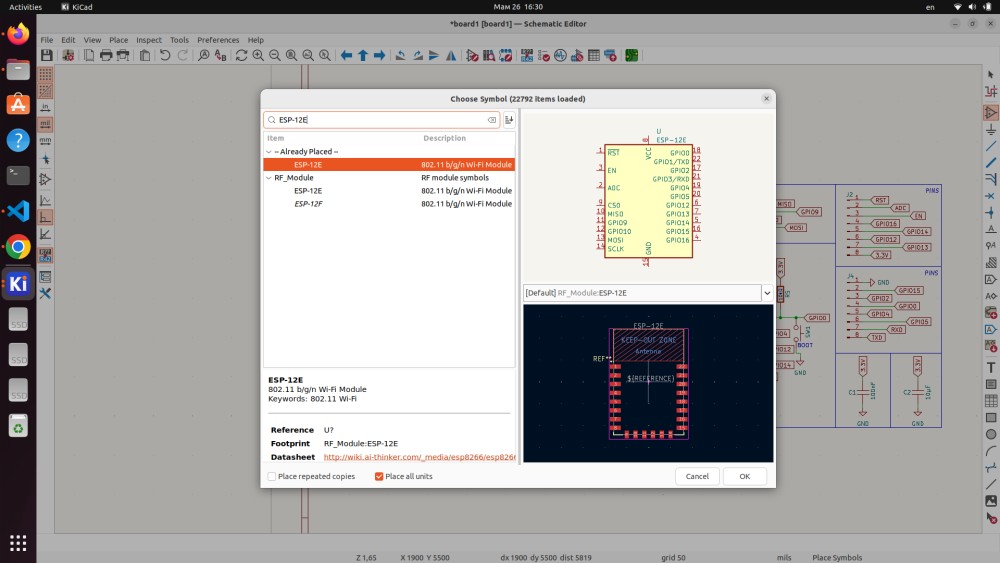Click the Find magnifier icon
The width and height of the screenshot is (1000, 563).
point(203,55)
